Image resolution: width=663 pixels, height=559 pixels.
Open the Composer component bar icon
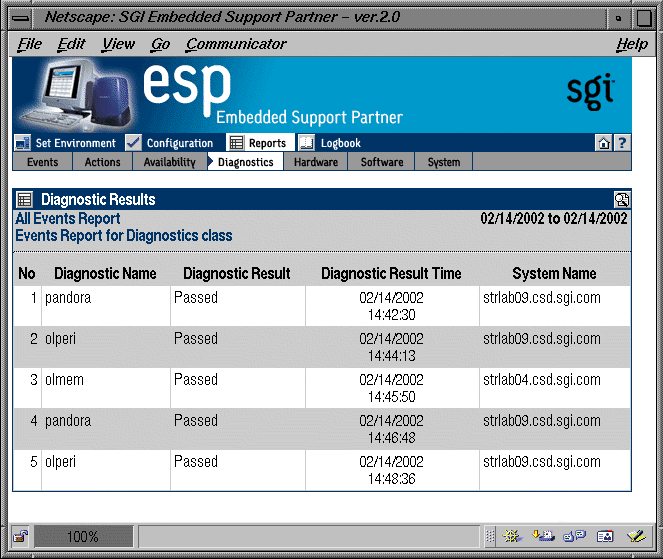636,536
